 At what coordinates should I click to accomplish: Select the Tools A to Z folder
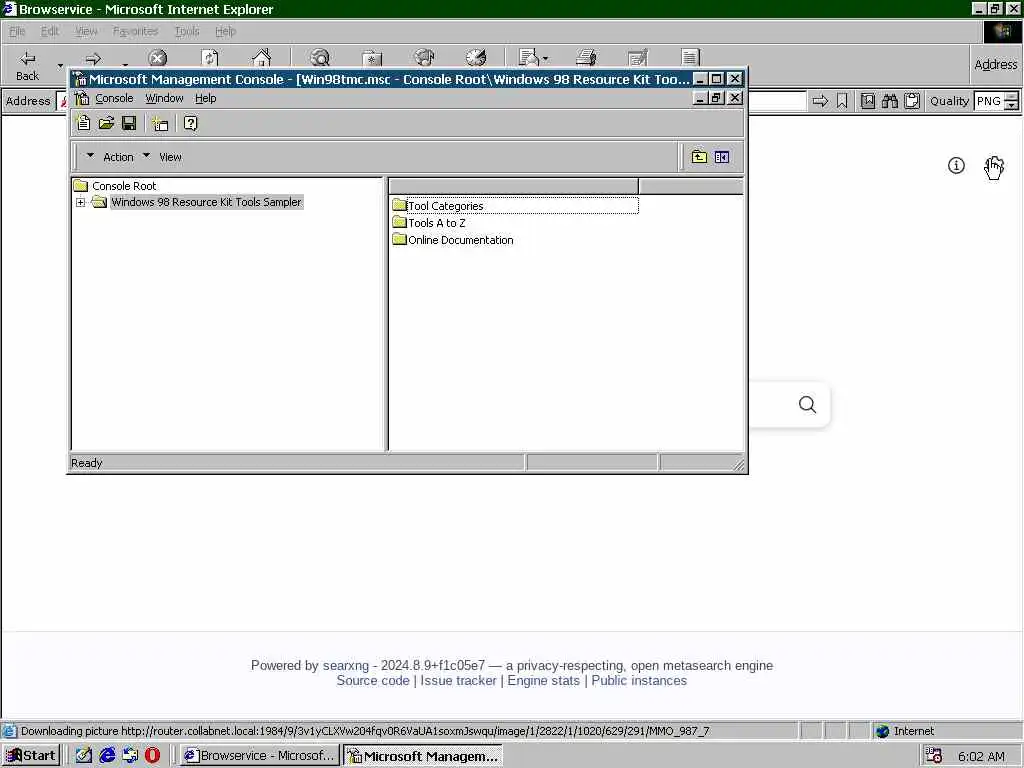[x=436, y=223]
